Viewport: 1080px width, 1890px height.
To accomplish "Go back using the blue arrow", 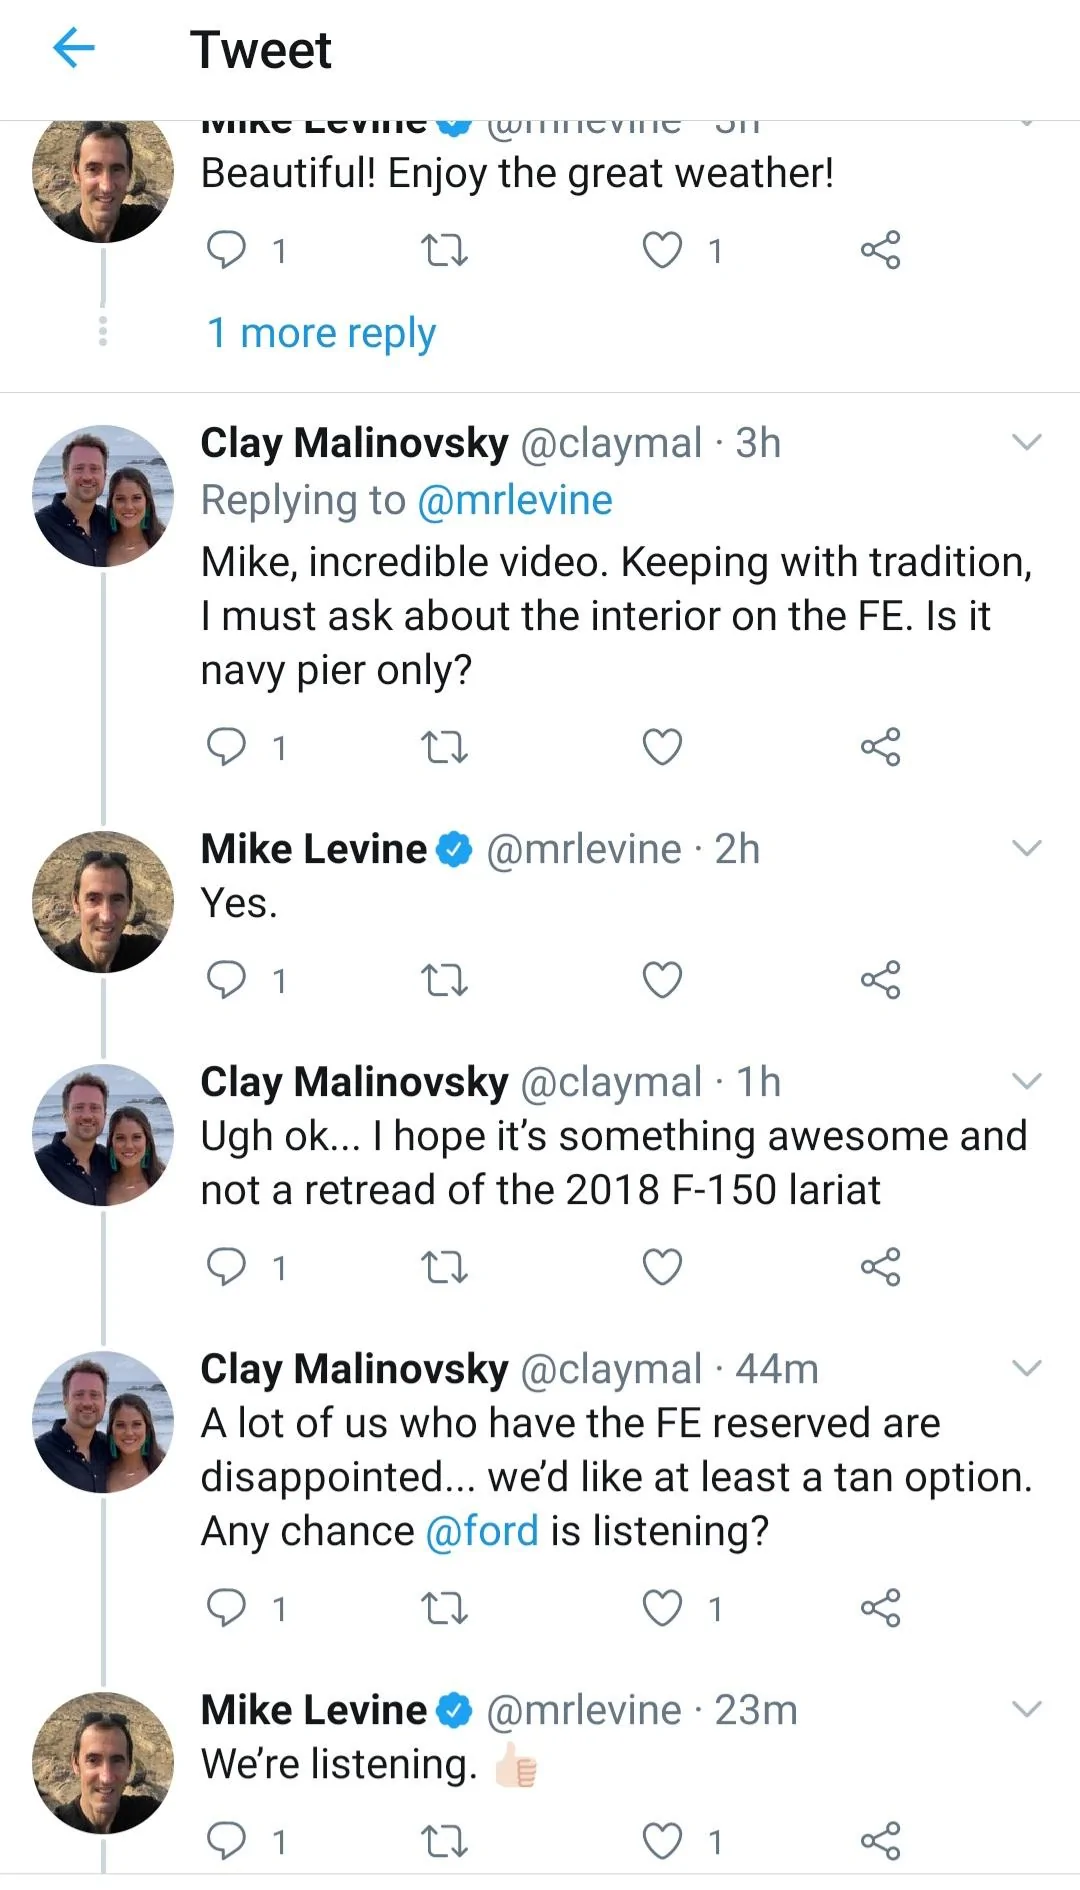I will pyautogui.click(x=73, y=47).
